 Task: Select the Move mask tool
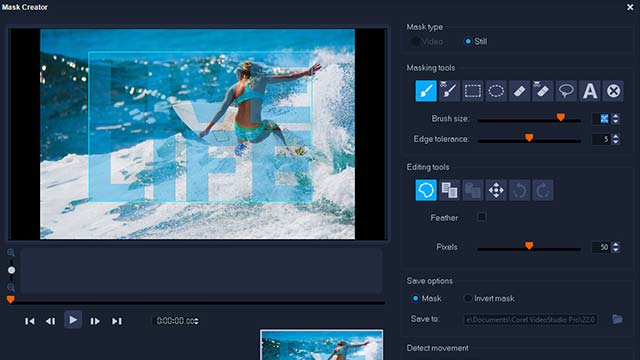pyautogui.click(x=496, y=190)
